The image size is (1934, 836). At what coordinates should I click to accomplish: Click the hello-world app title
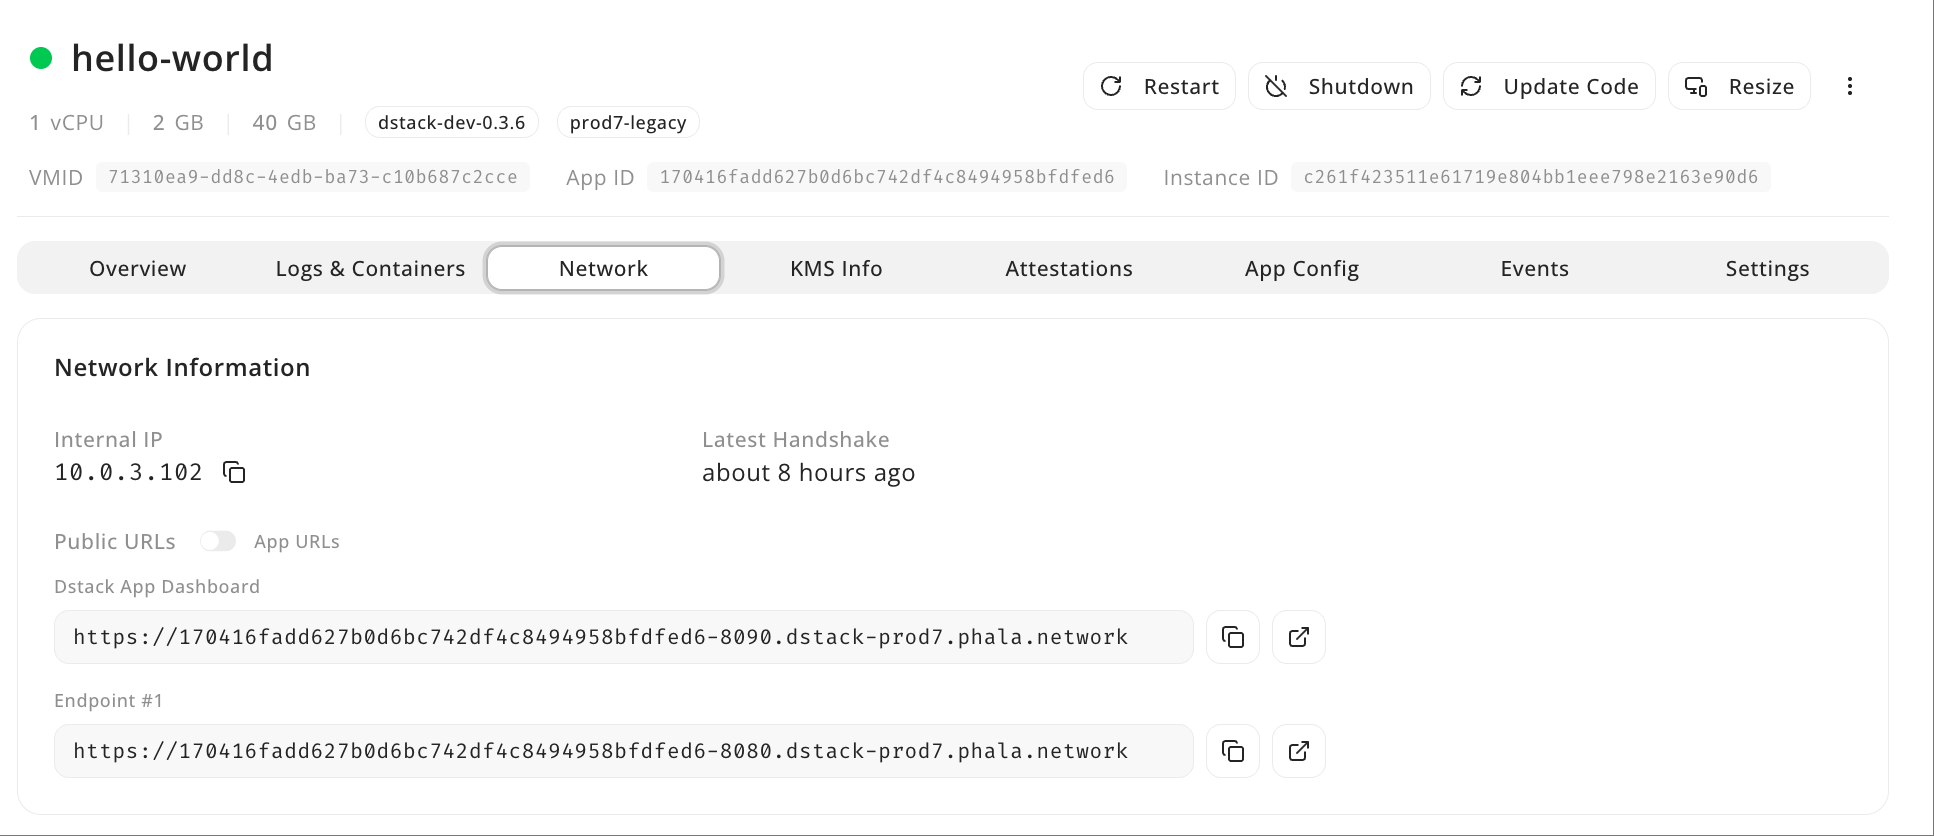[172, 58]
